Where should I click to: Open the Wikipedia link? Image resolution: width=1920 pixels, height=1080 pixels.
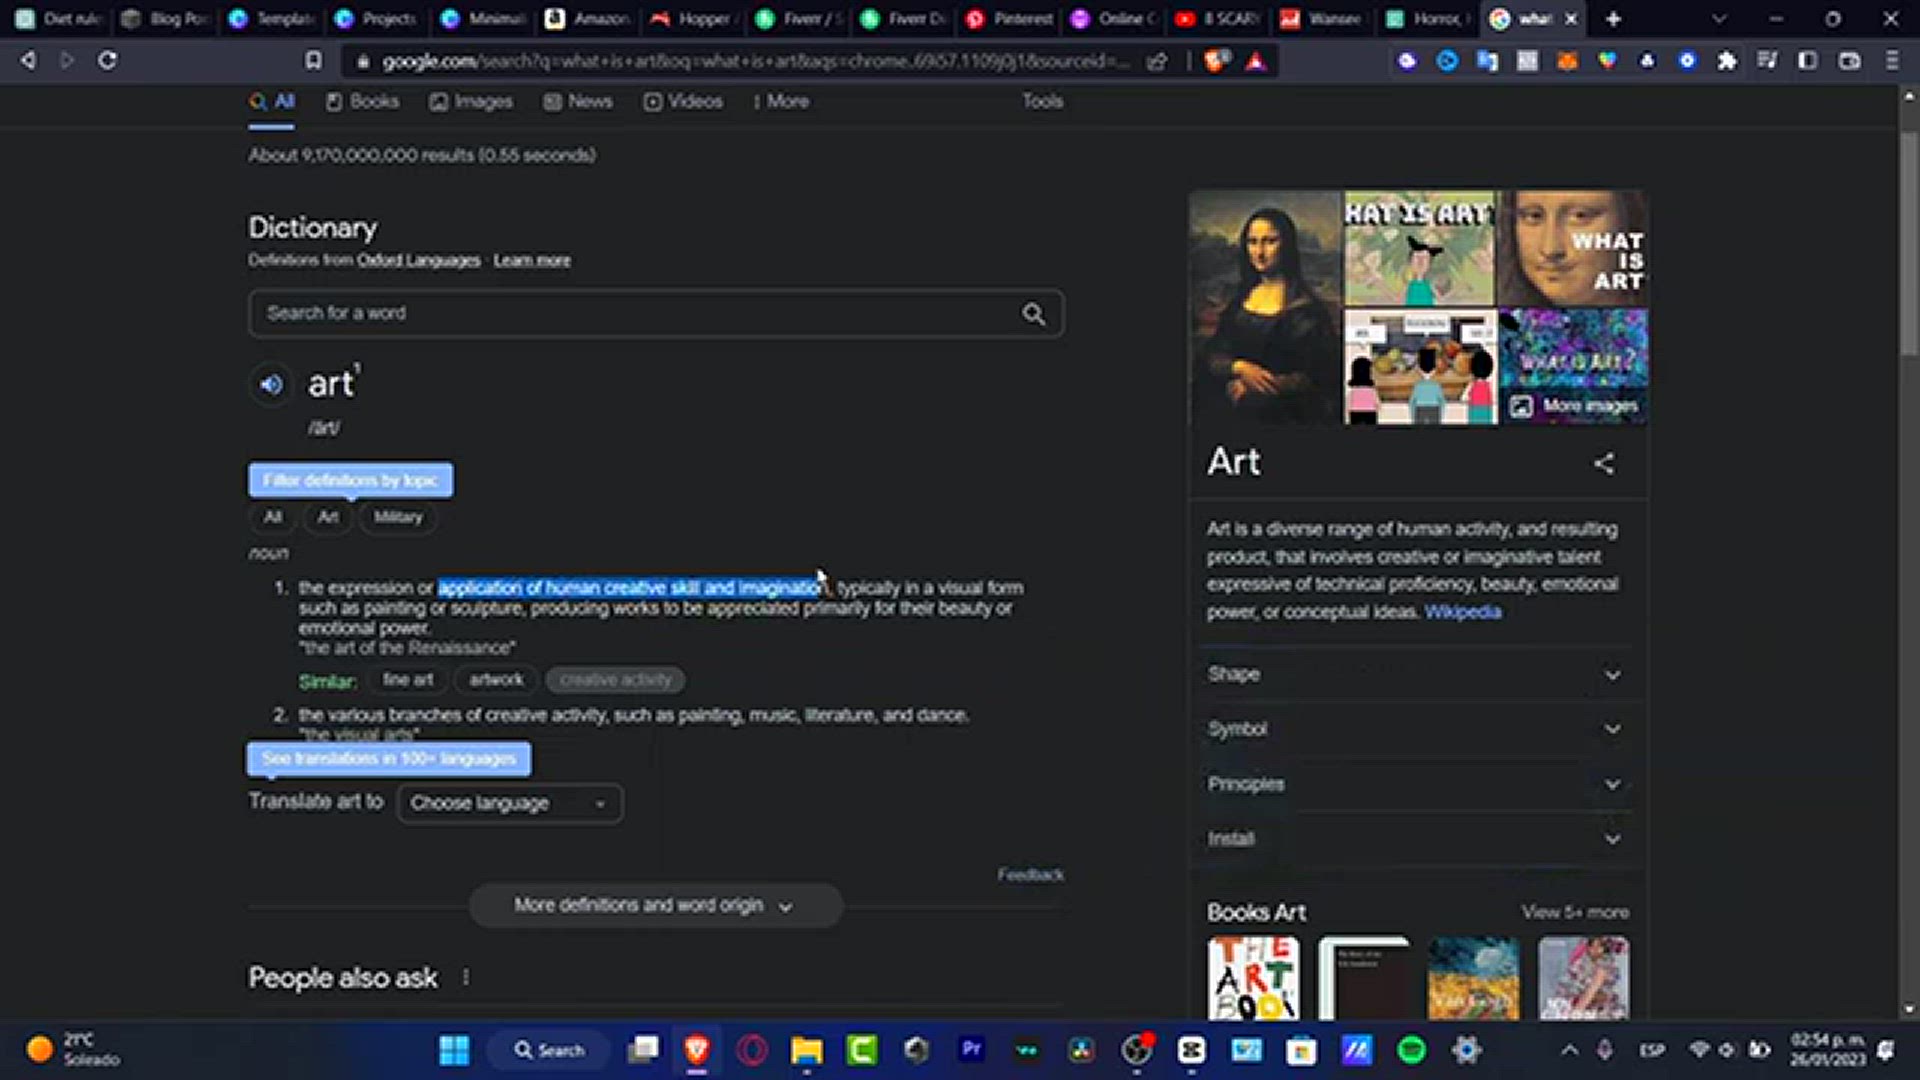(x=1462, y=612)
